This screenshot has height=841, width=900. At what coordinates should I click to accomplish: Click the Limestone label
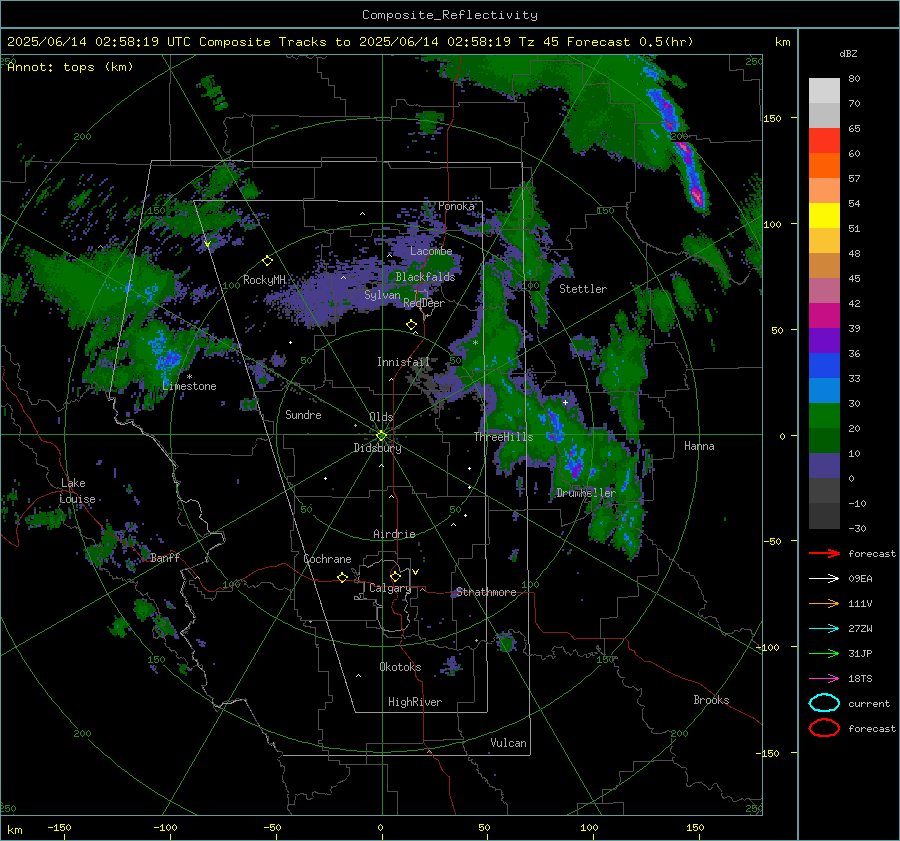(189, 386)
